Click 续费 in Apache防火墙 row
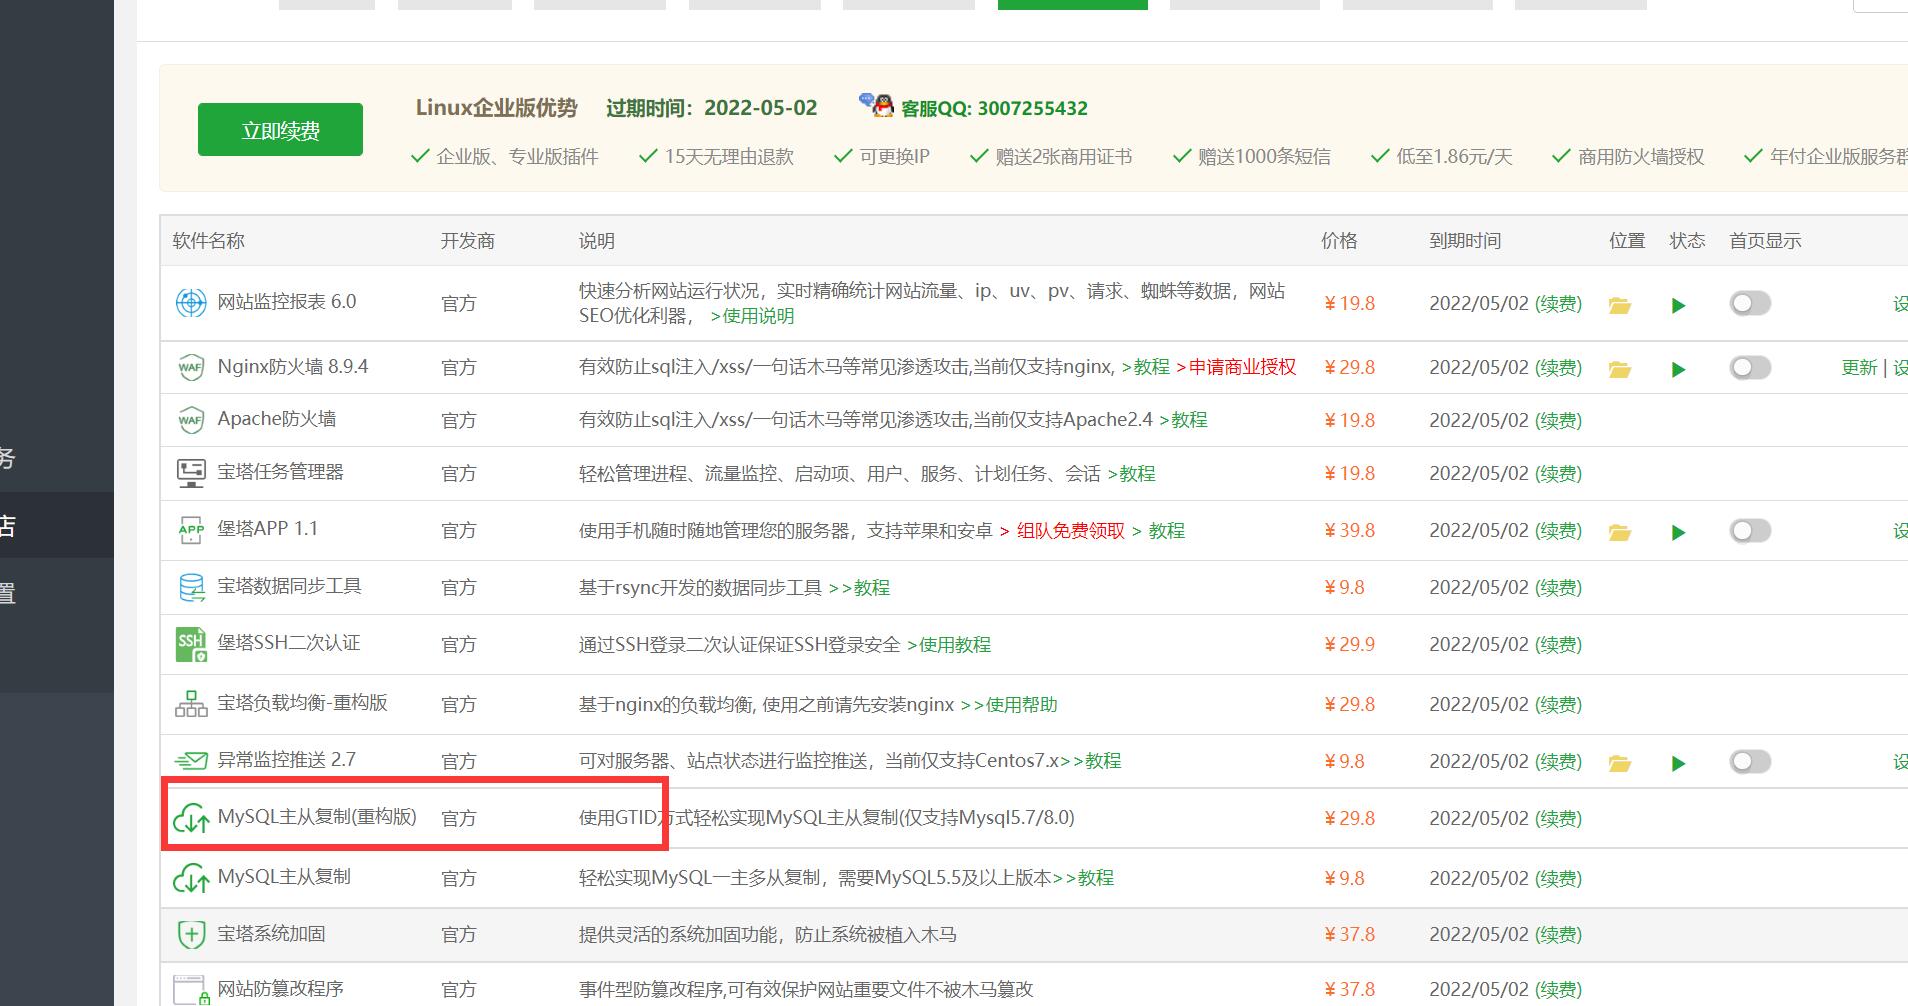This screenshot has height=1006, width=1908. [x=1558, y=420]
